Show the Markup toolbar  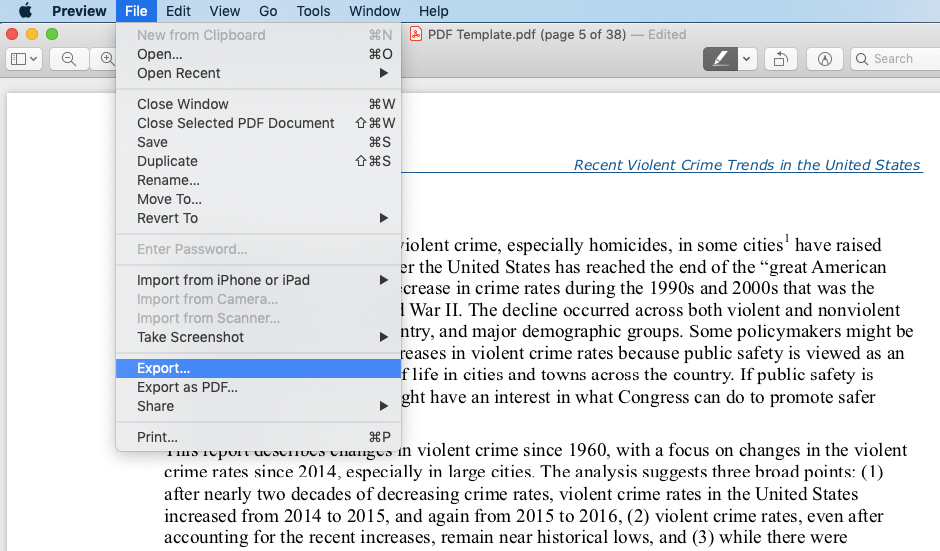coord(824,59)
